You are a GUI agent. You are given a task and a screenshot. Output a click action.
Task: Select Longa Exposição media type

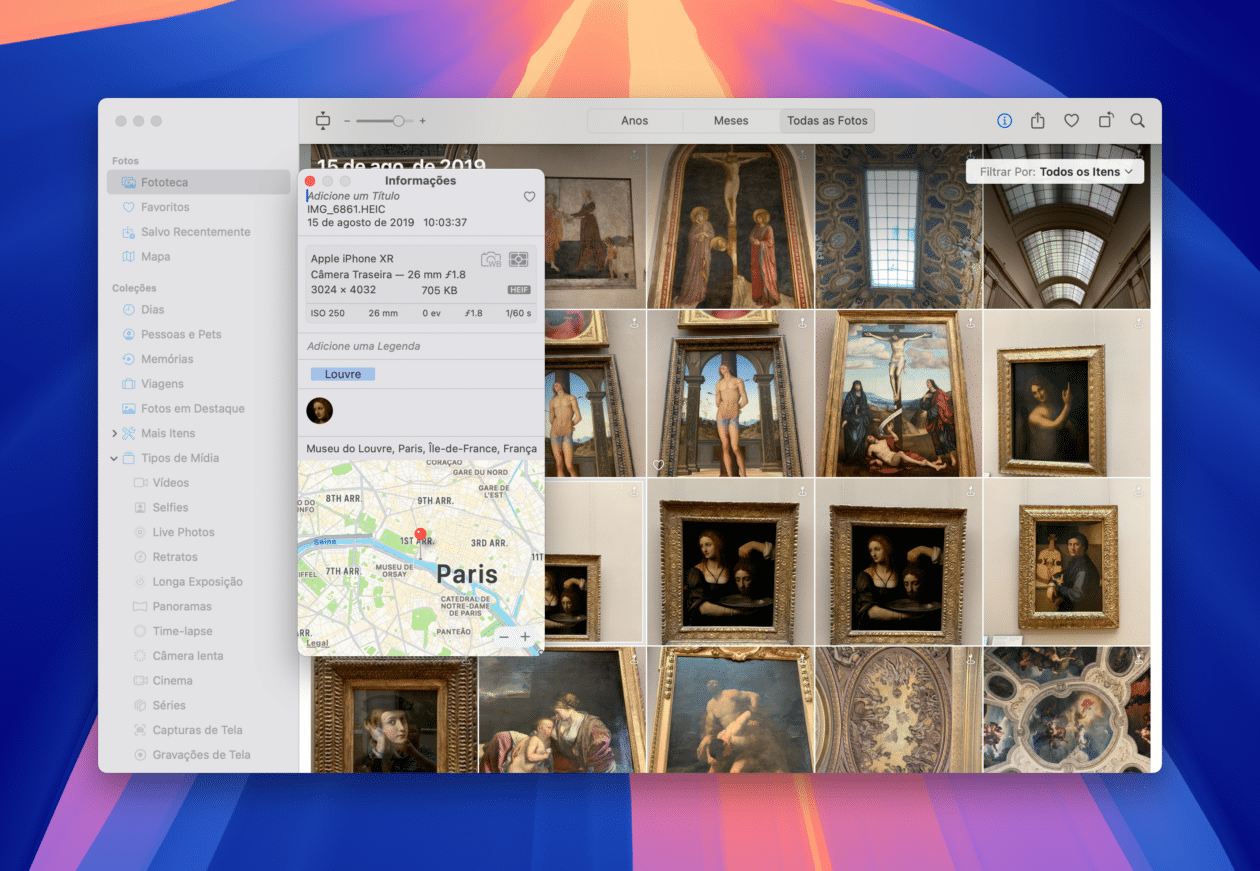coord(199,582)
